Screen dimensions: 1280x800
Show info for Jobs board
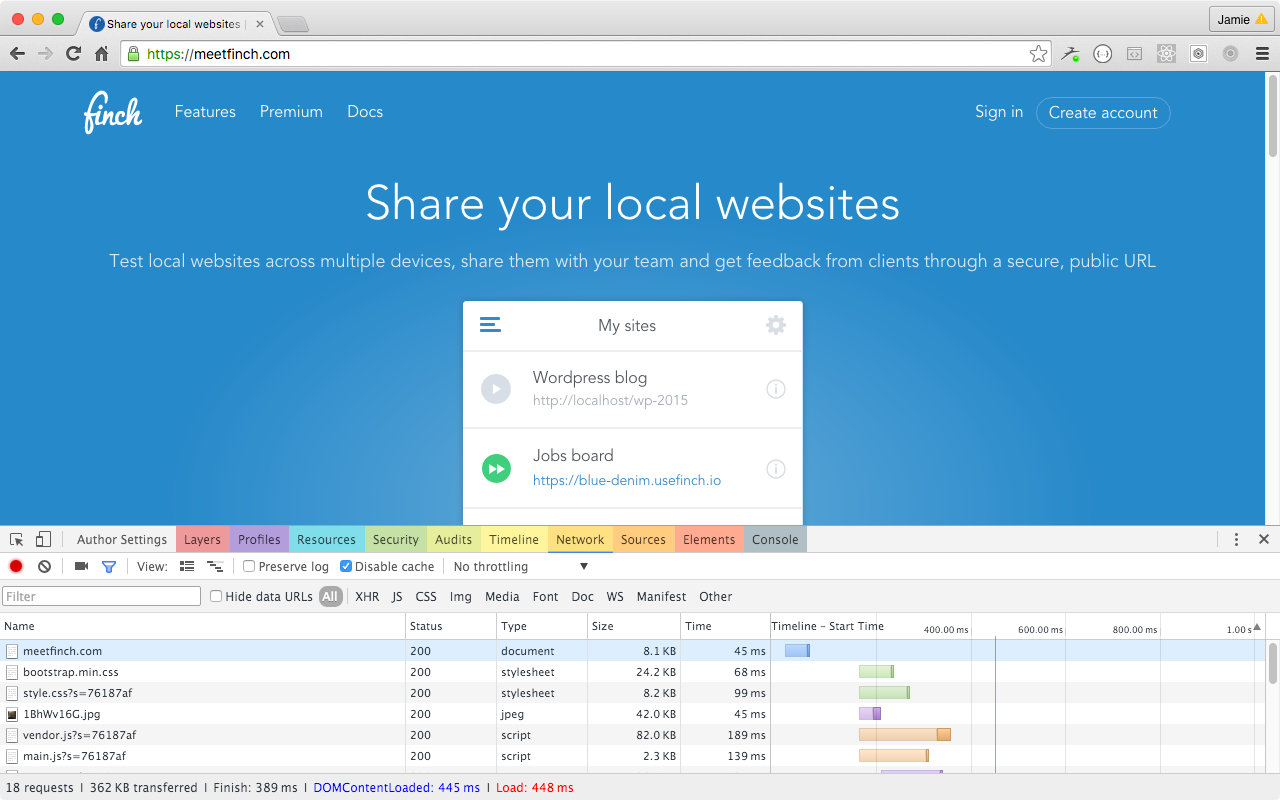coord(776,468)
